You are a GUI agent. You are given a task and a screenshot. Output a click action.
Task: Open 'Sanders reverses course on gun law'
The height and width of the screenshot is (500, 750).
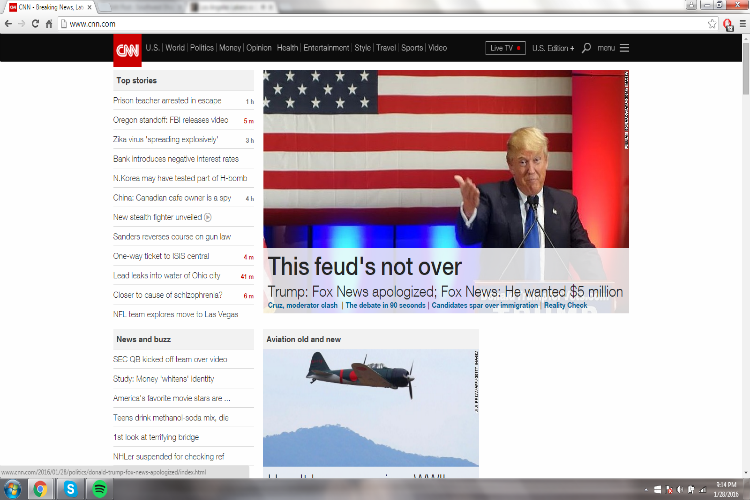172,236
